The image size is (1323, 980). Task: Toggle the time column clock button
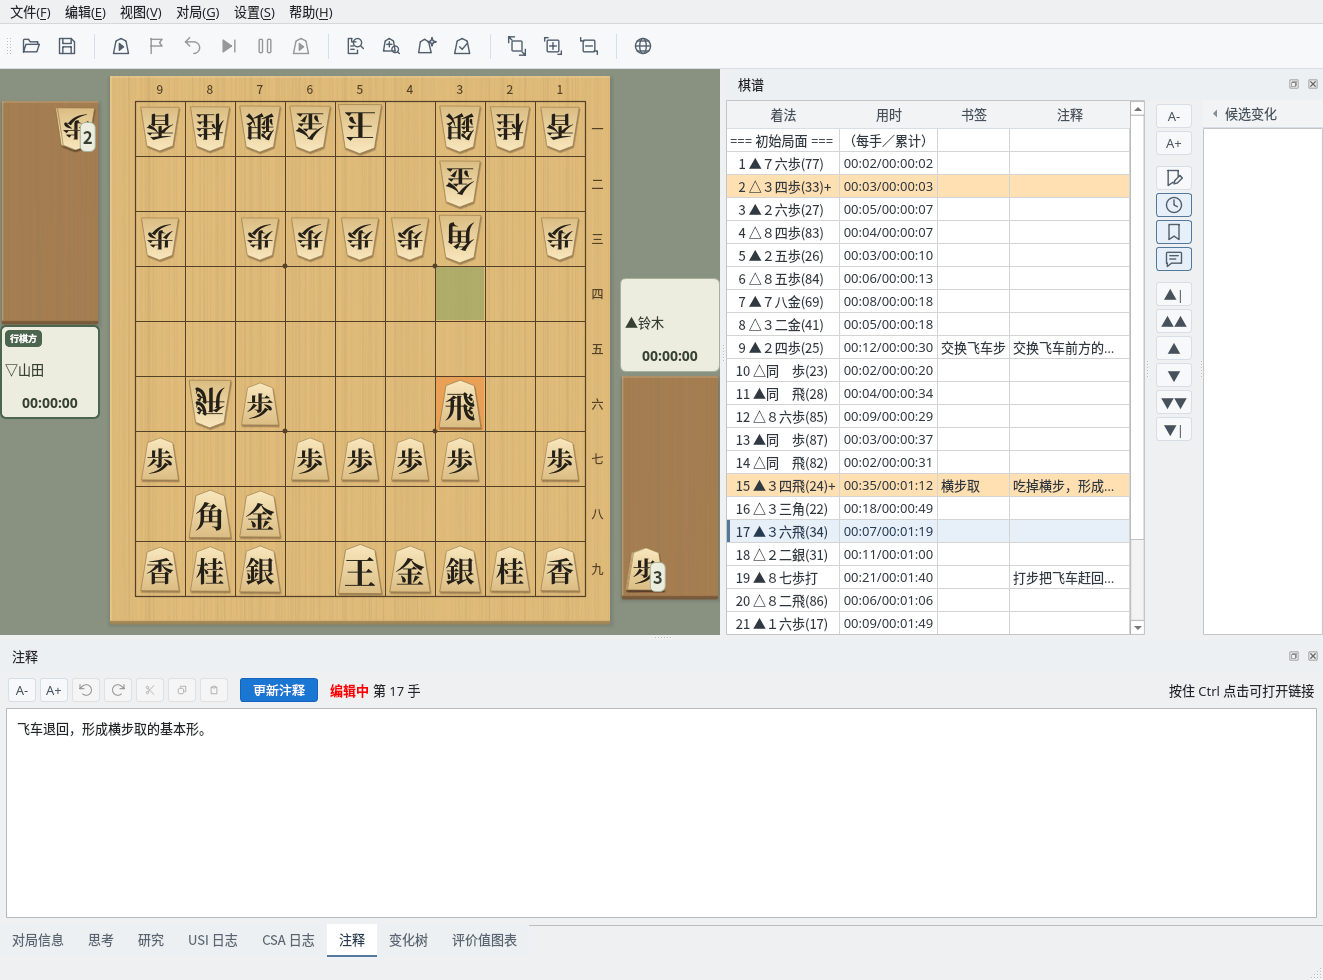[1174, 205]
